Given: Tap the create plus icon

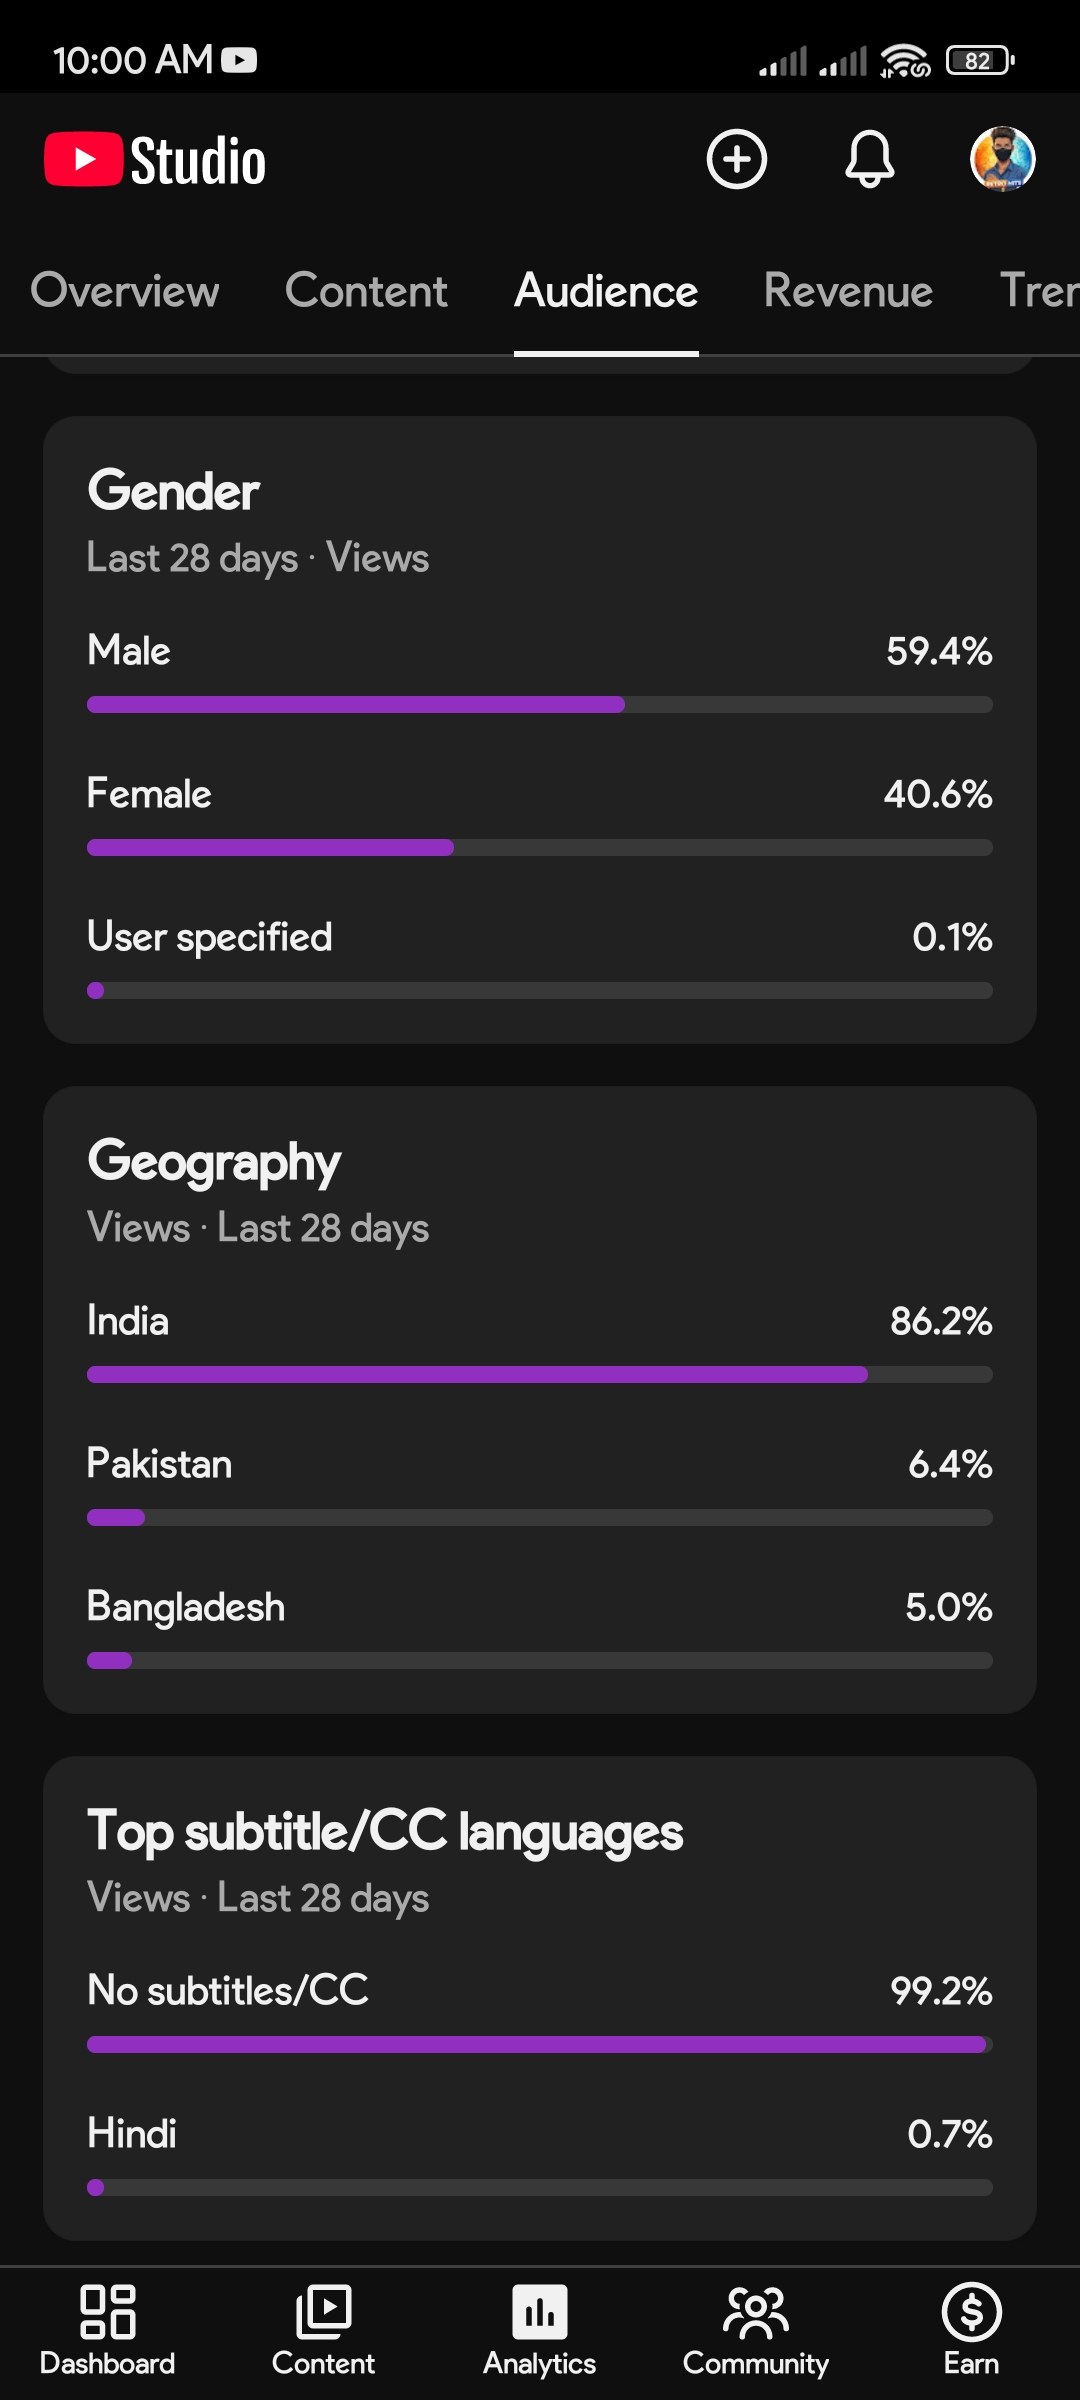Looking at the screenshot, I should [x=737, y=159].
